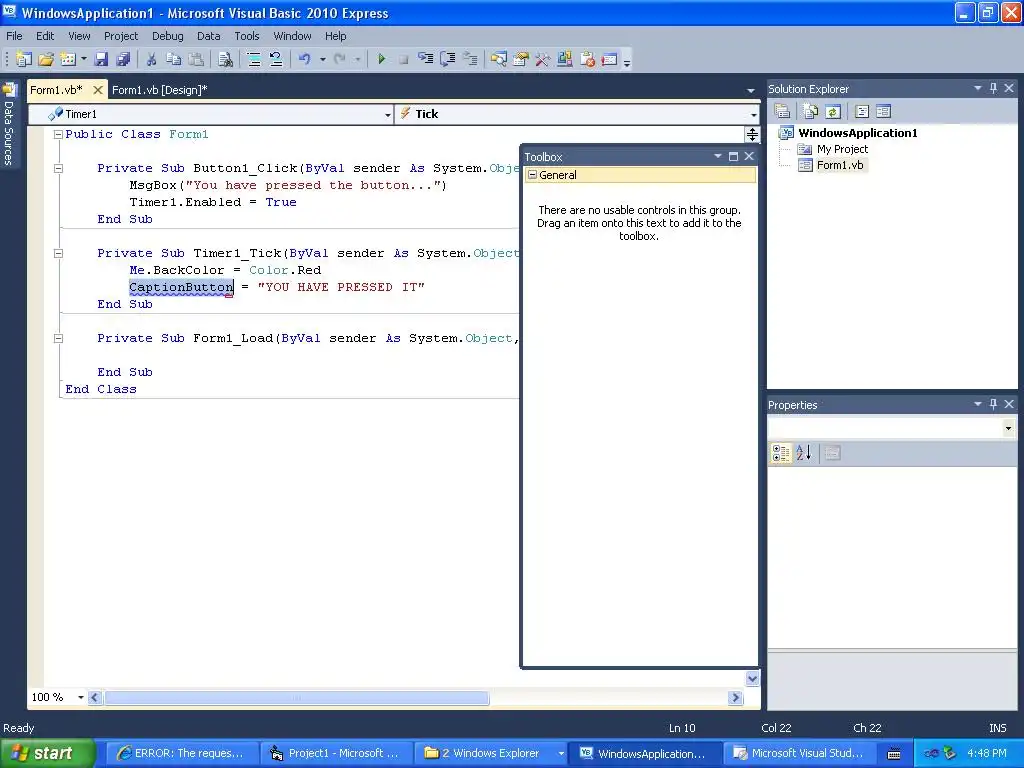Open Solution Explorer from the toolbar icon
The image size is (1024, 768).
point(499,59)
